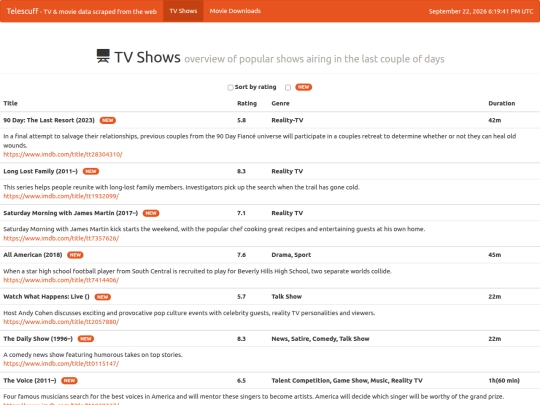Click the Rating column header
This screenshot has width=540, height=405.
pyautogui.click(x=247, y=103)
